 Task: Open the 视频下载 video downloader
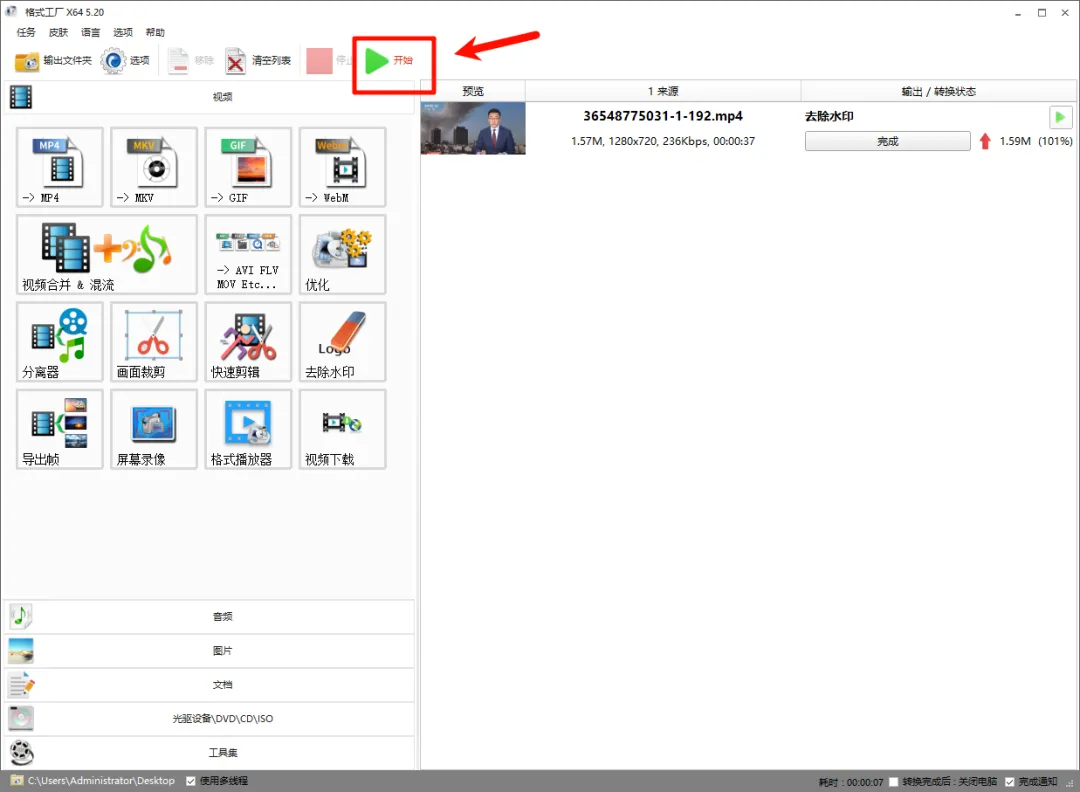point(342,430)
